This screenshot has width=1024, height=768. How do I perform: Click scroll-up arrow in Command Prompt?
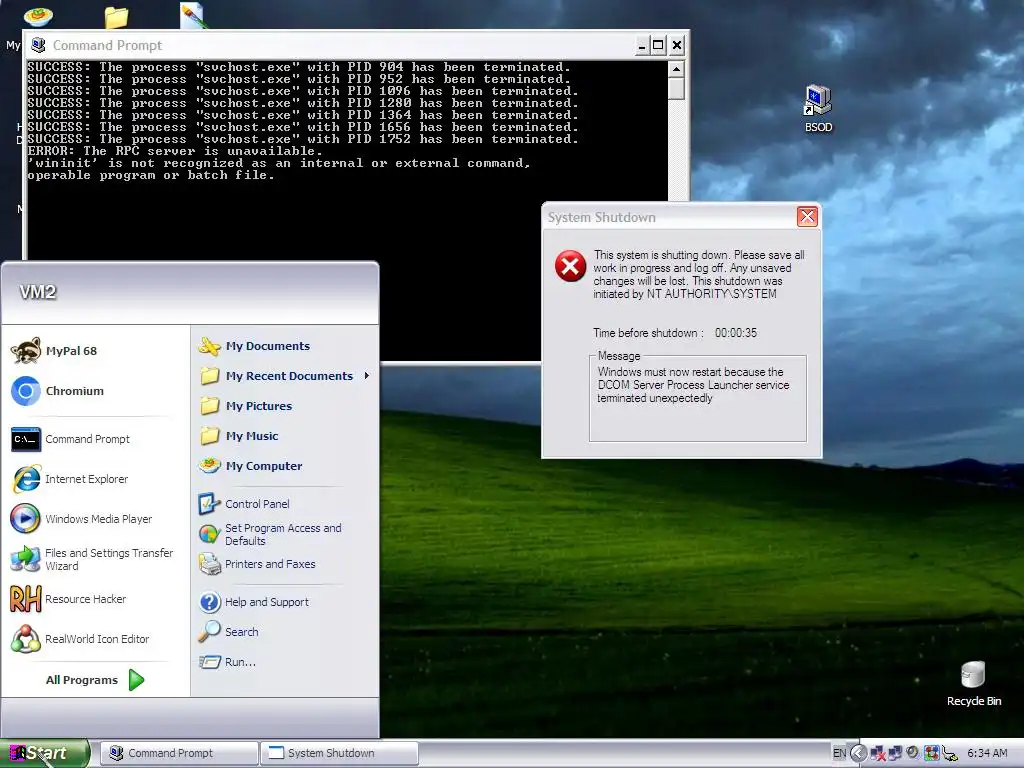(676, 69)
